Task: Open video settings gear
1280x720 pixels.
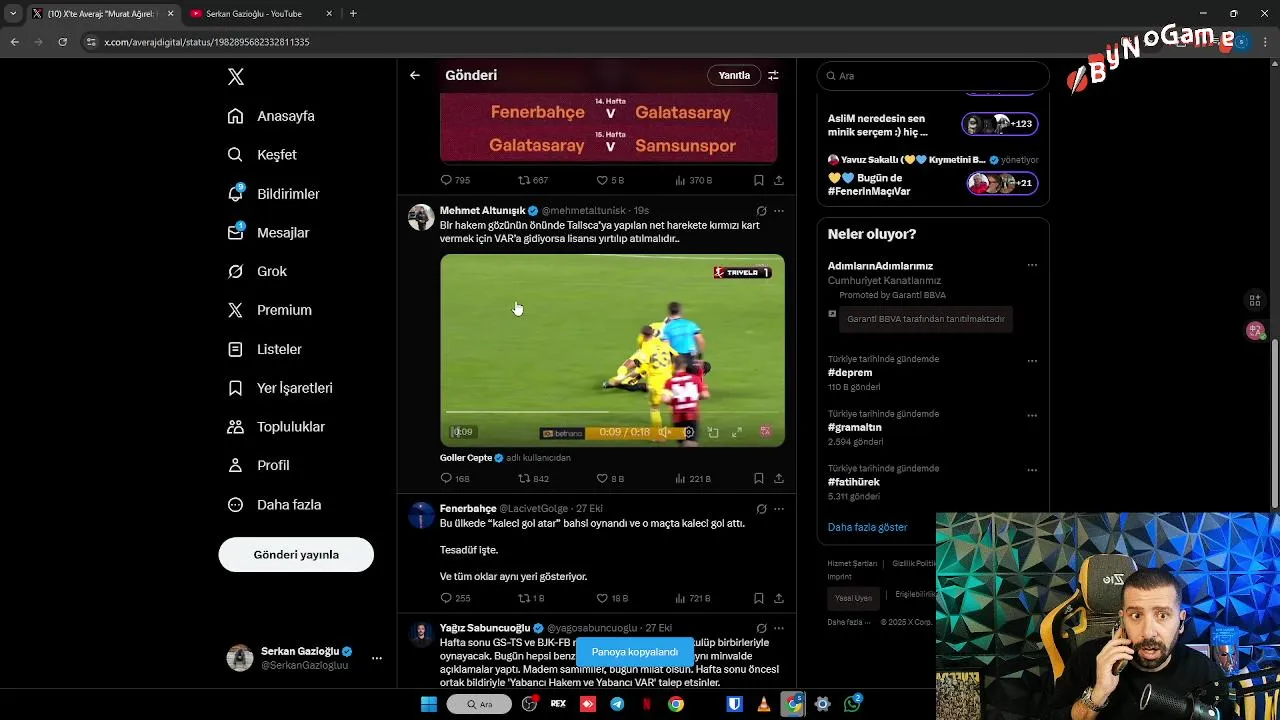Action: point(689,432)
